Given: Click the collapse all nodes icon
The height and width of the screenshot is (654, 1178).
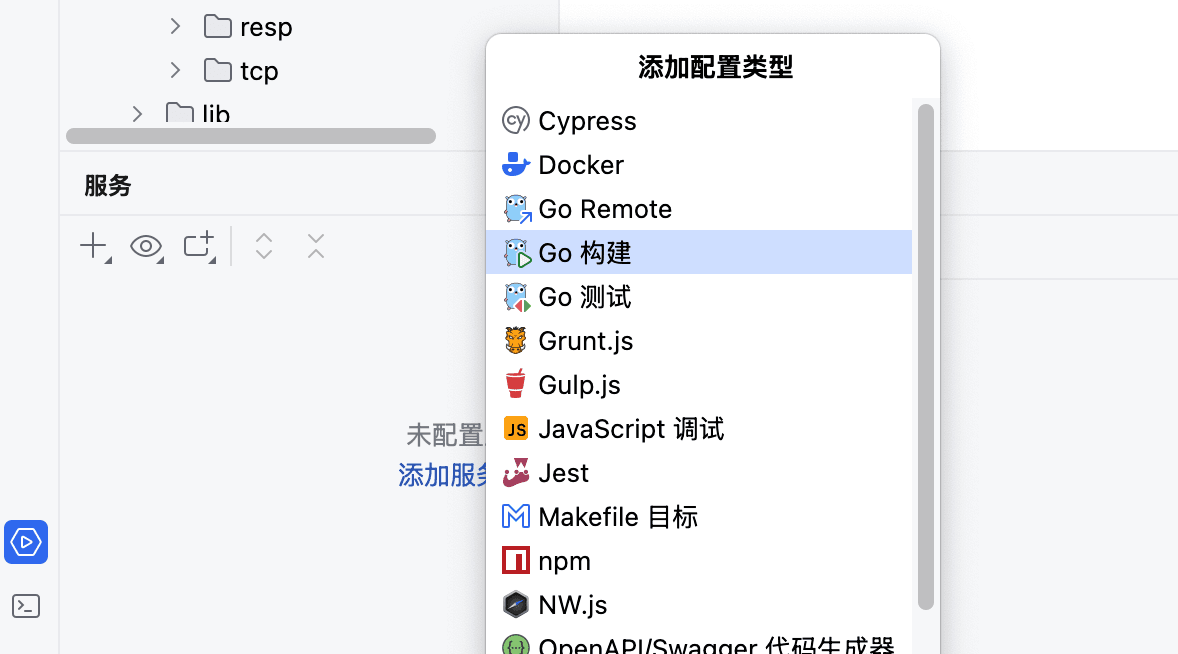Looking at the screenshot, I should [x=314, y=245].
